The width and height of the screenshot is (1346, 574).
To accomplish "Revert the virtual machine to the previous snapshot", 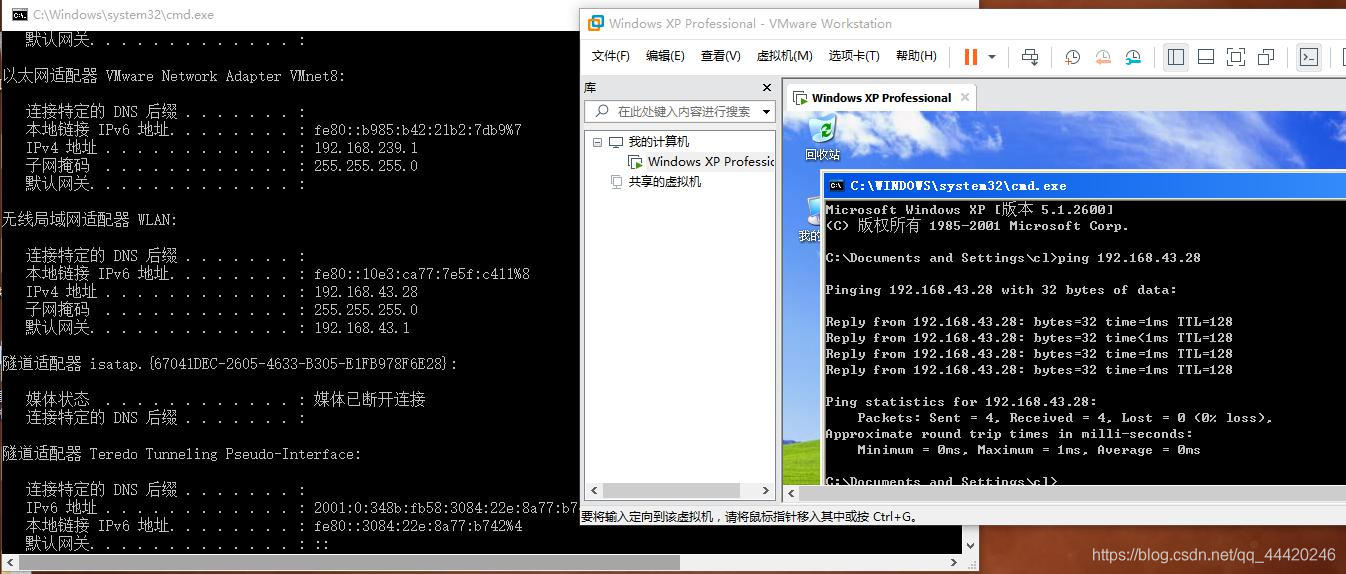I will (1103, 57).
